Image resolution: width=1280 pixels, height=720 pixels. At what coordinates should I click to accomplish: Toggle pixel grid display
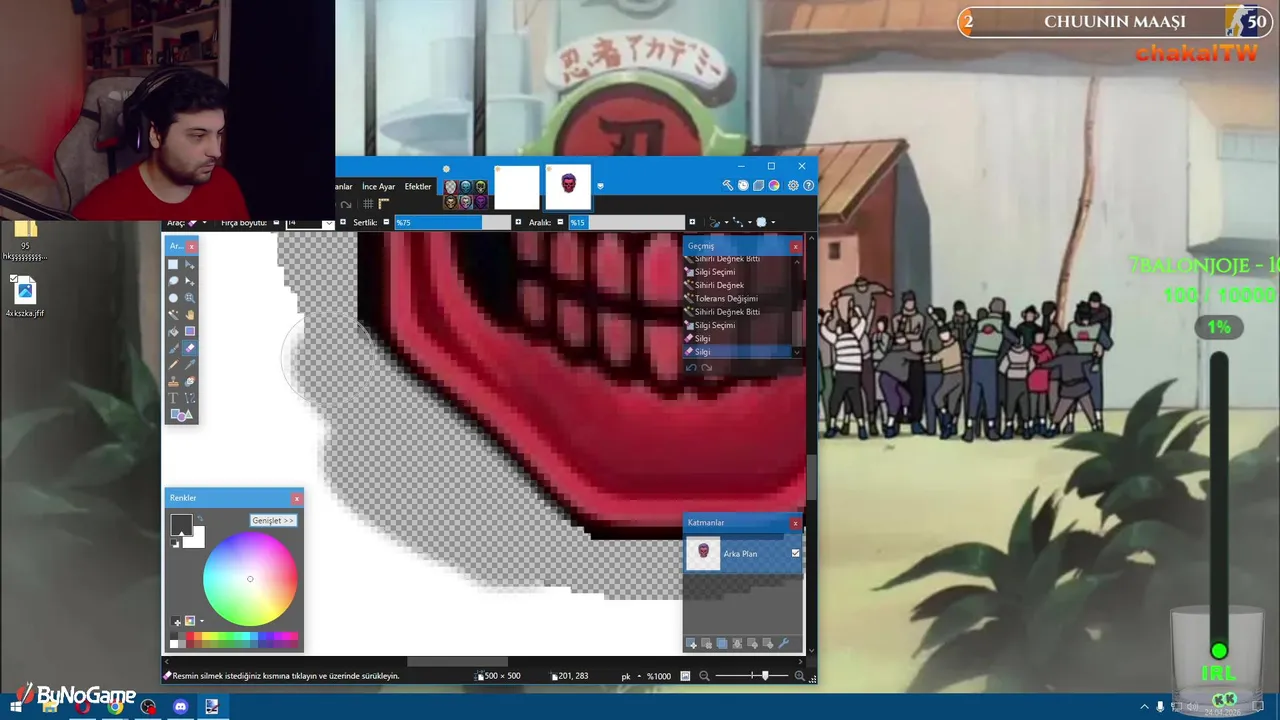[x=368, y=204]
